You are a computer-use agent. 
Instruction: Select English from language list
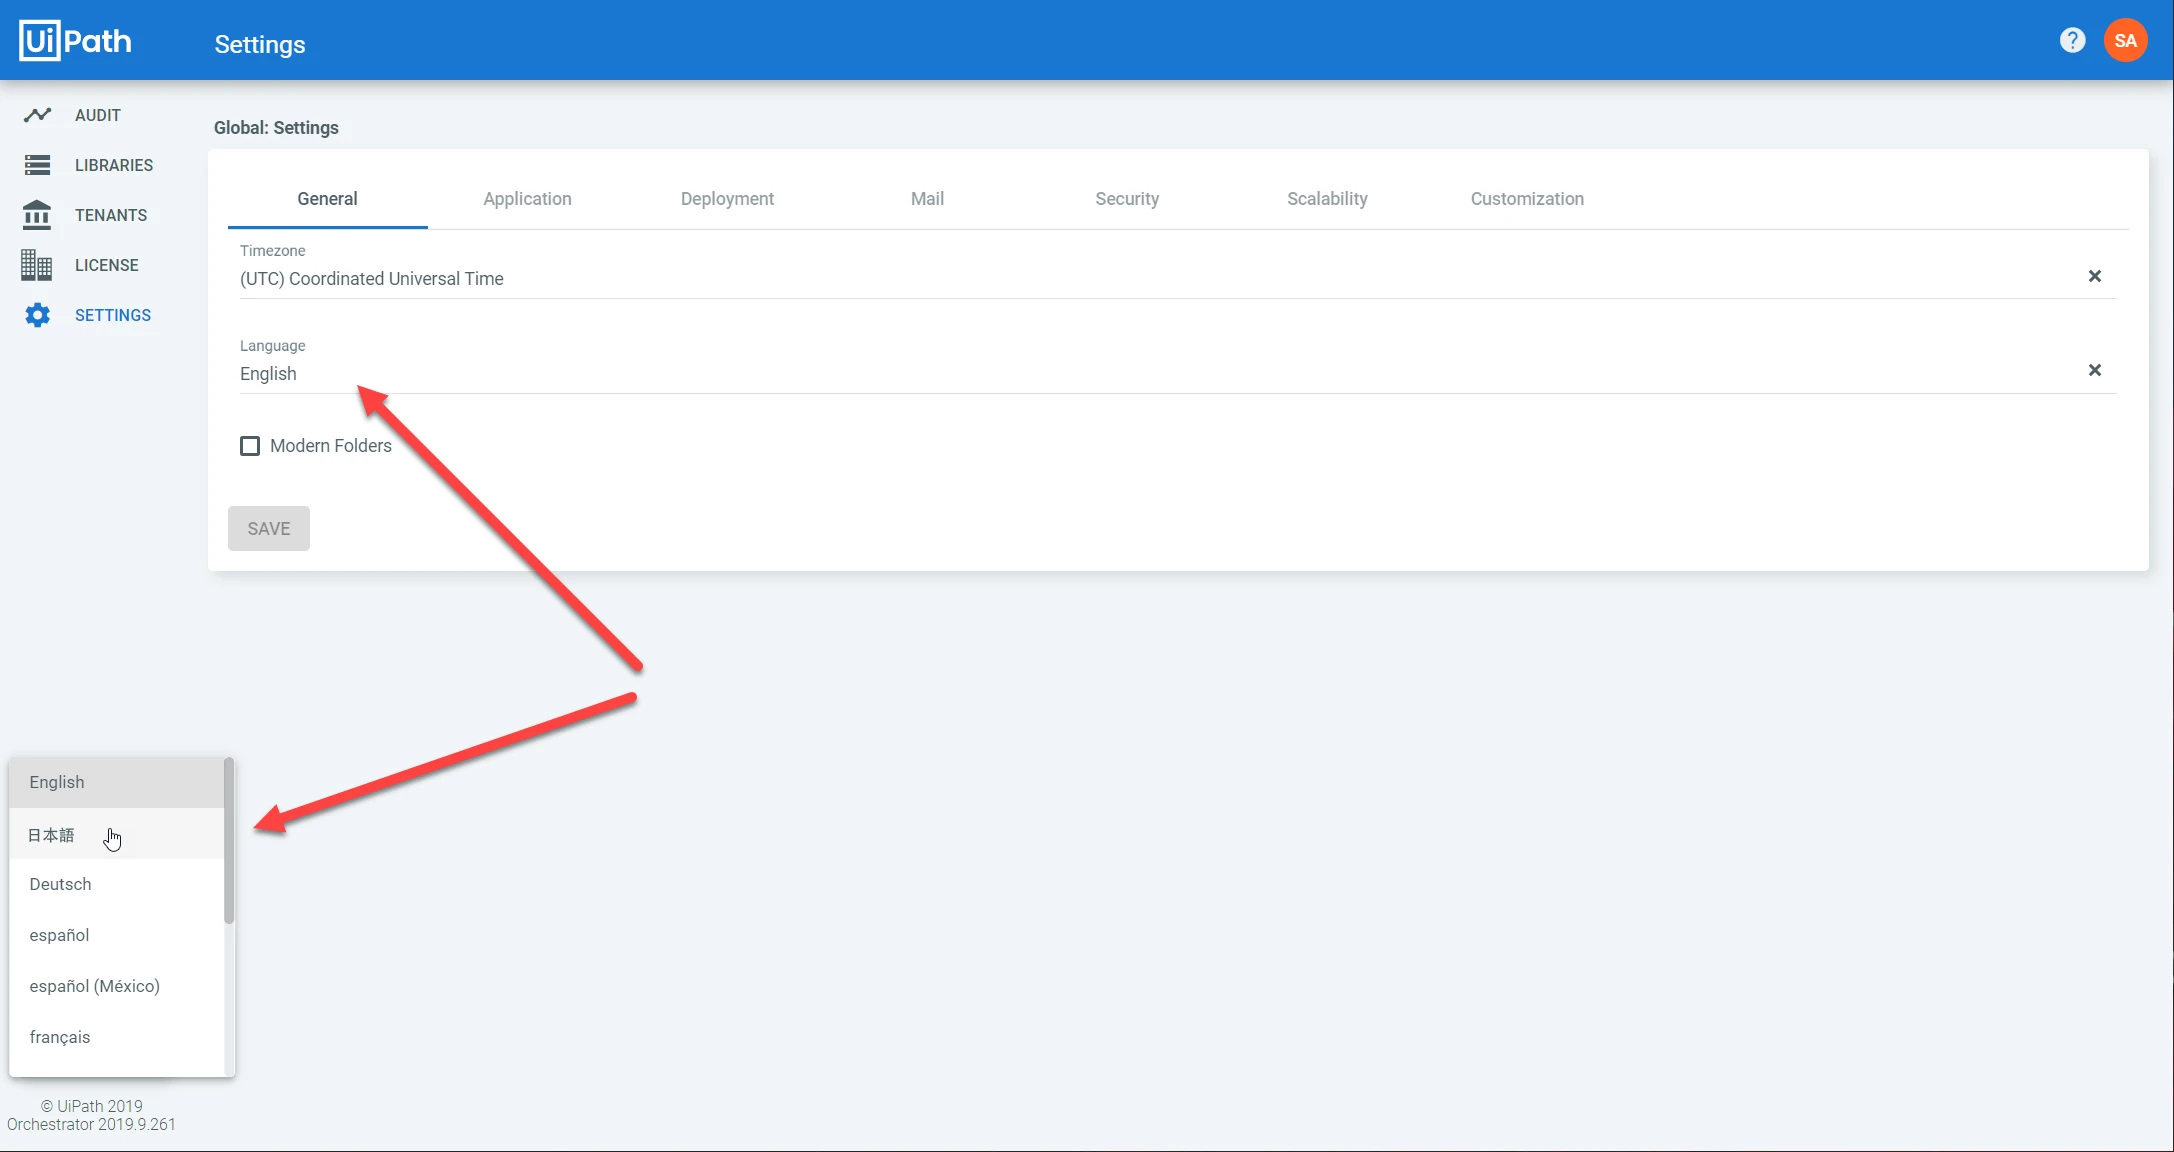[x=117, y=782]
